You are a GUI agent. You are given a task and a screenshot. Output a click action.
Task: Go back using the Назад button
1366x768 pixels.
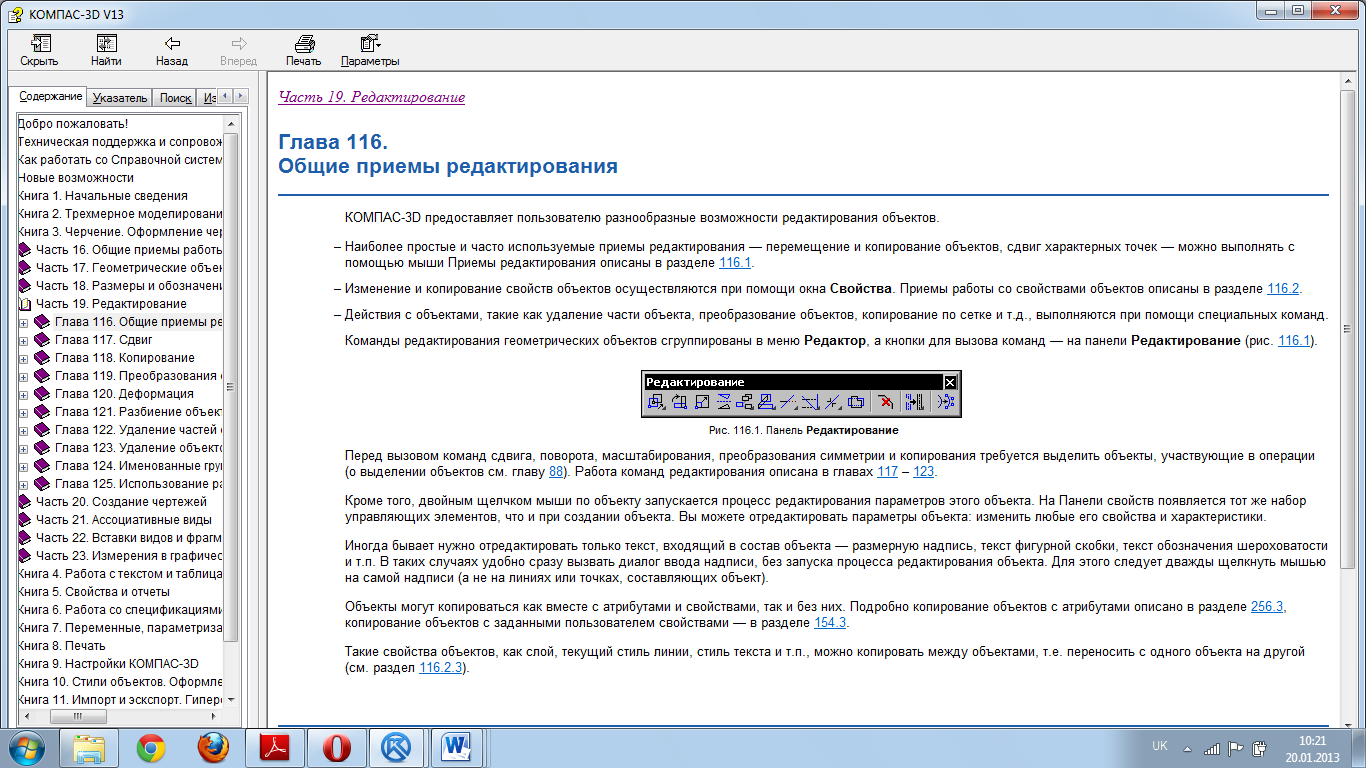coord(172,50)
